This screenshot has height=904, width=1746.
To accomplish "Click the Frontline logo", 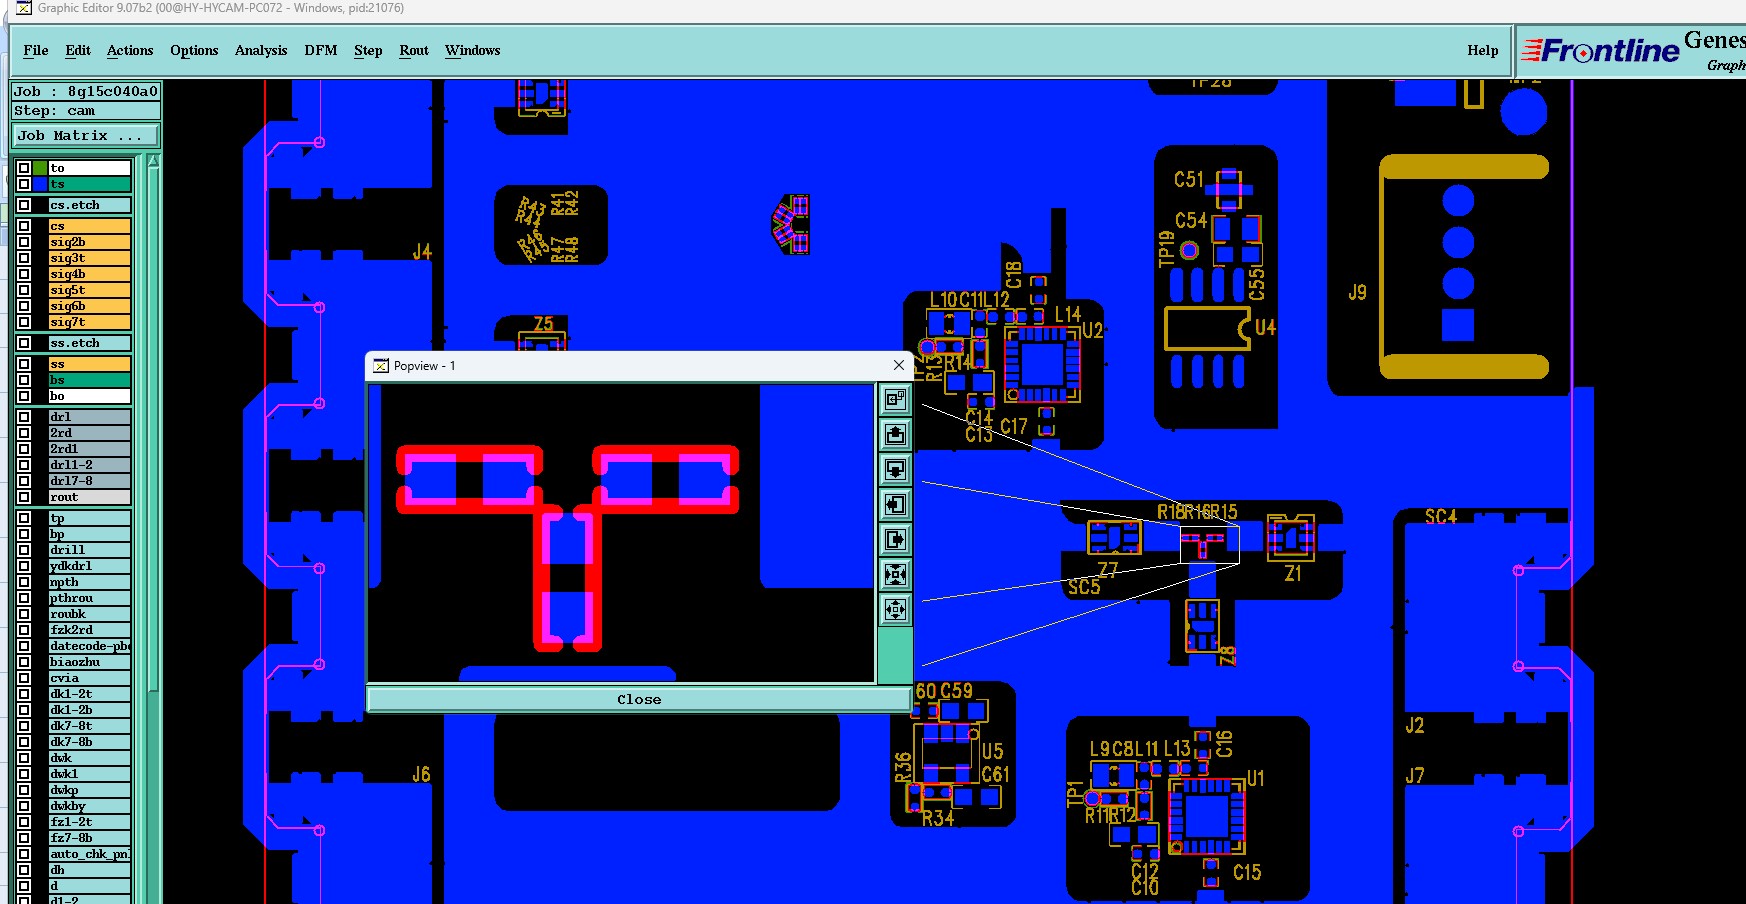I will [1600, 50].
